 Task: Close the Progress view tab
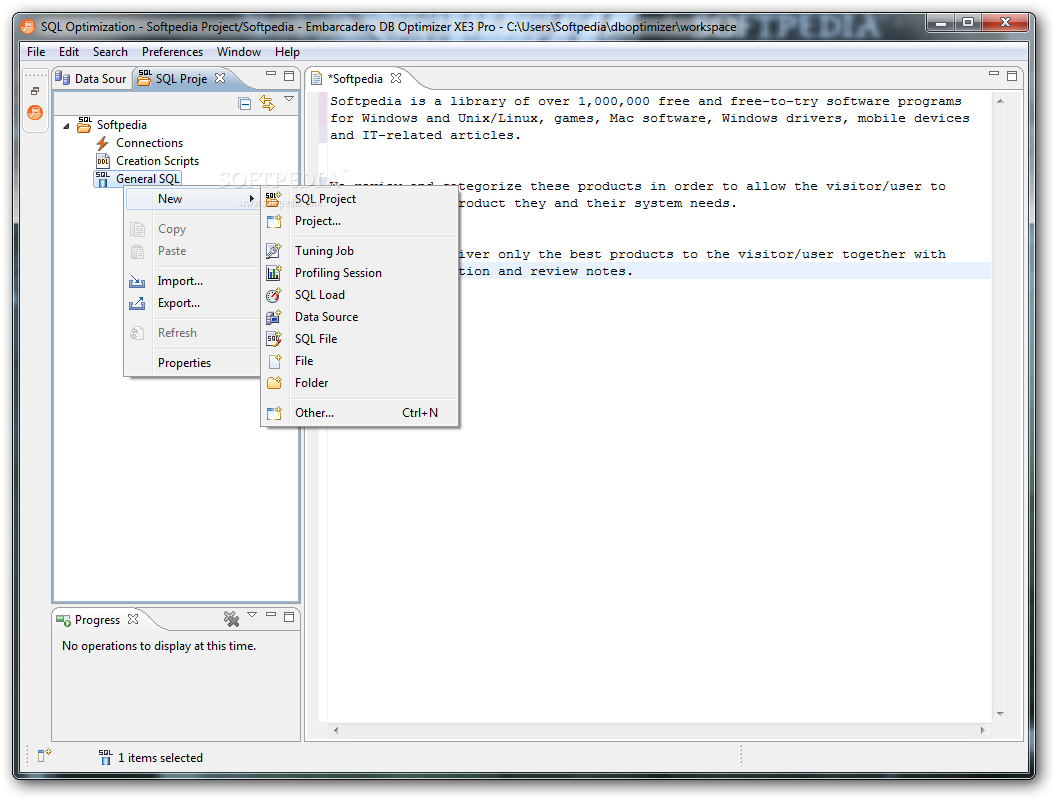coord(133,619)
